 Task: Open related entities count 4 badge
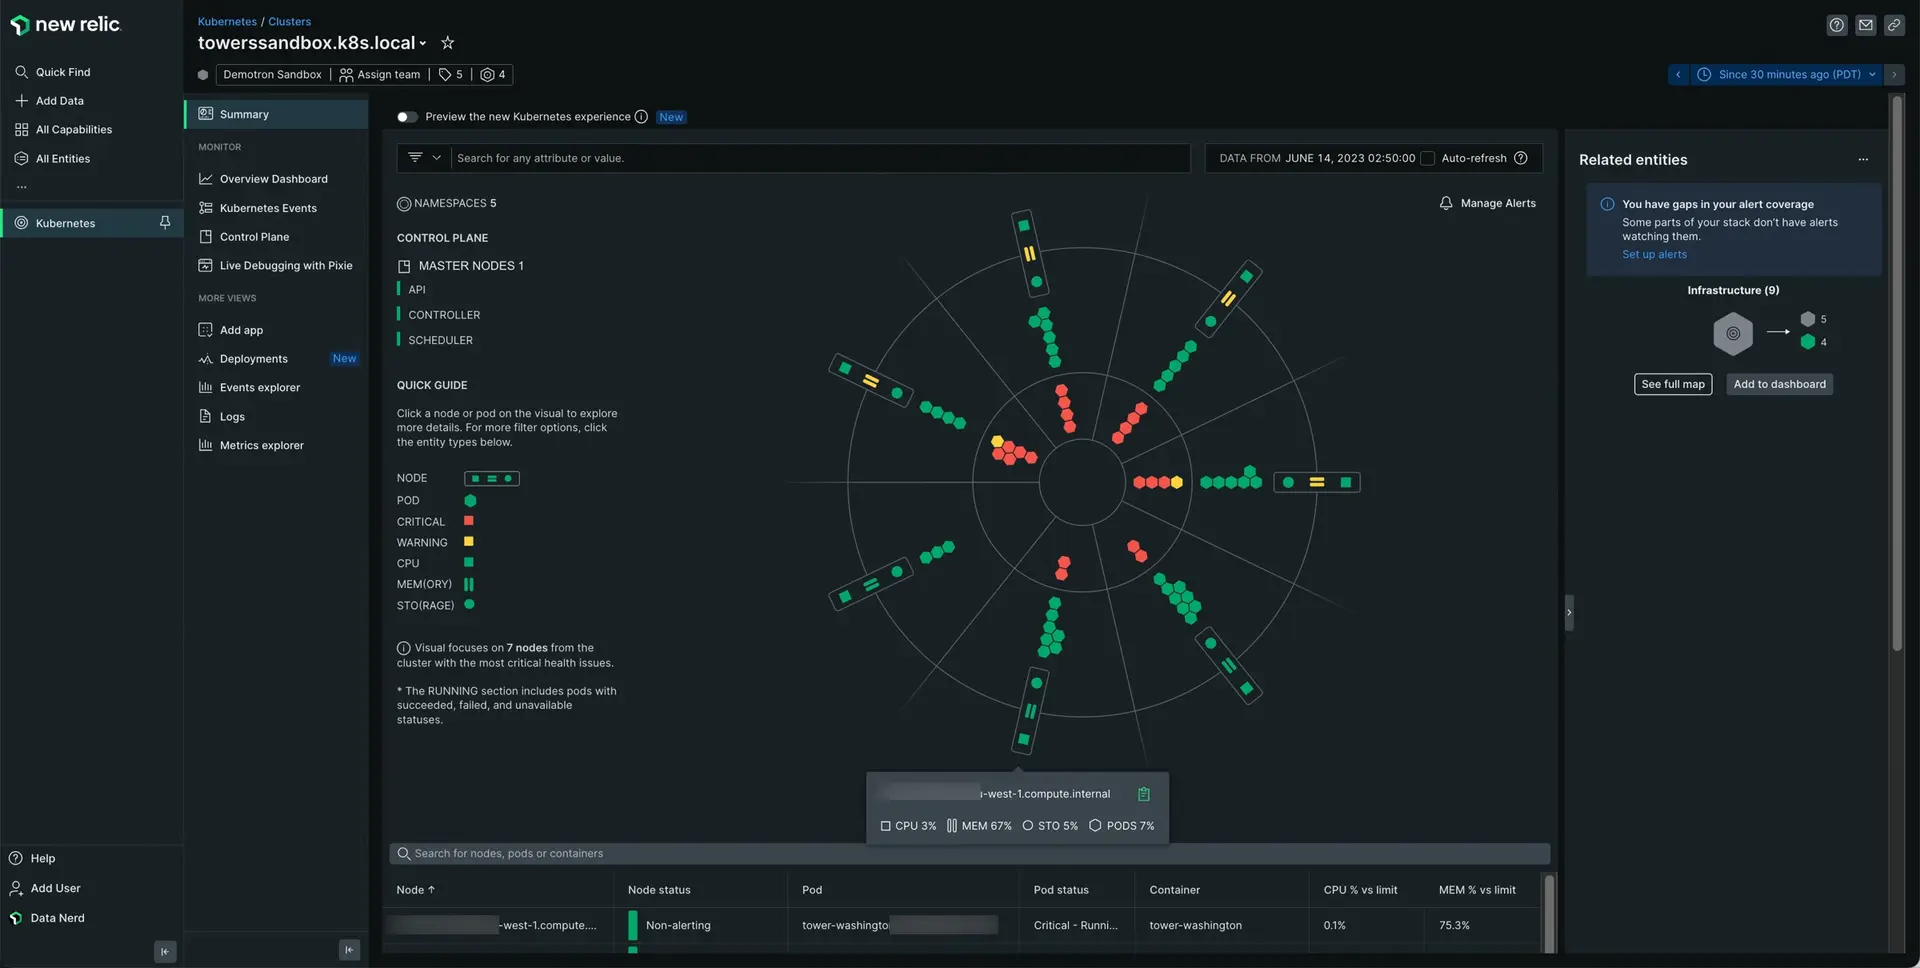pos(493,75)
